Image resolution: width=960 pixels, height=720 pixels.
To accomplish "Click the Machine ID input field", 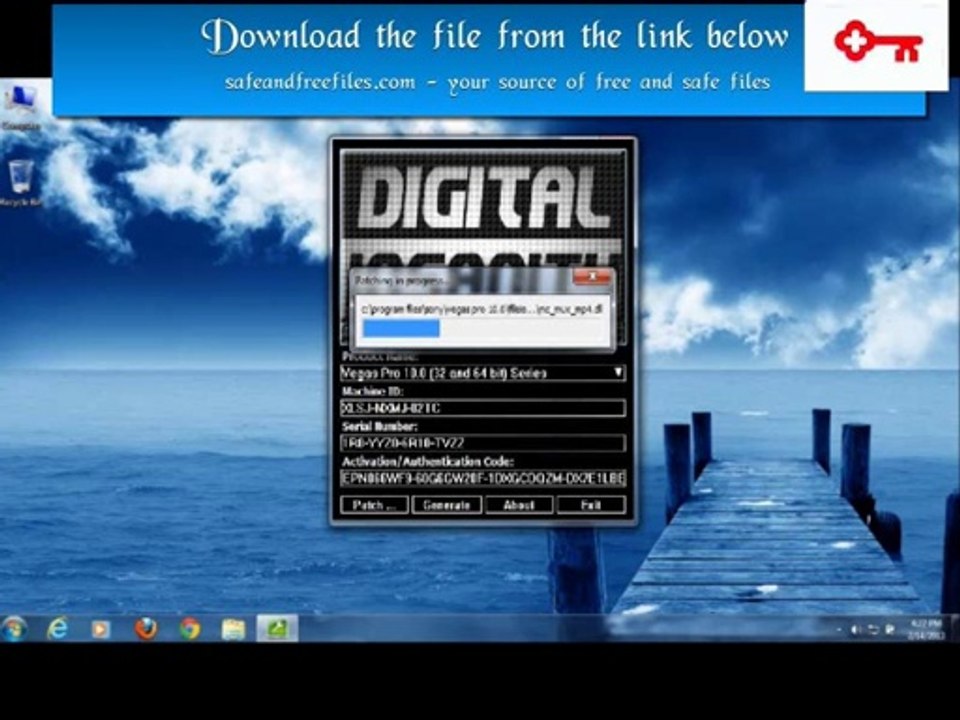I will [x=482, y=408].
